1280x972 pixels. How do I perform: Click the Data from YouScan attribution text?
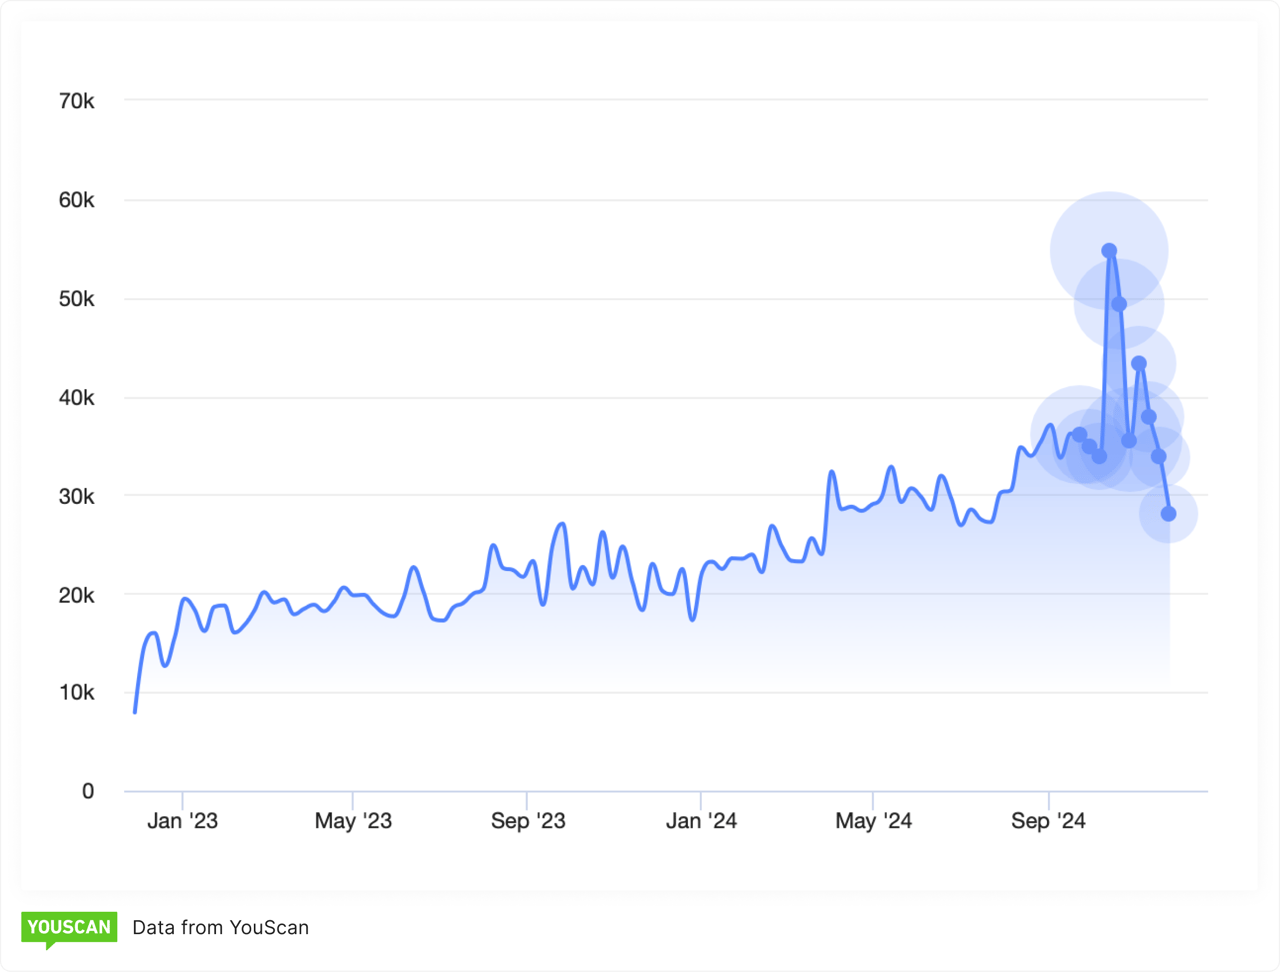tap(220, 927)
